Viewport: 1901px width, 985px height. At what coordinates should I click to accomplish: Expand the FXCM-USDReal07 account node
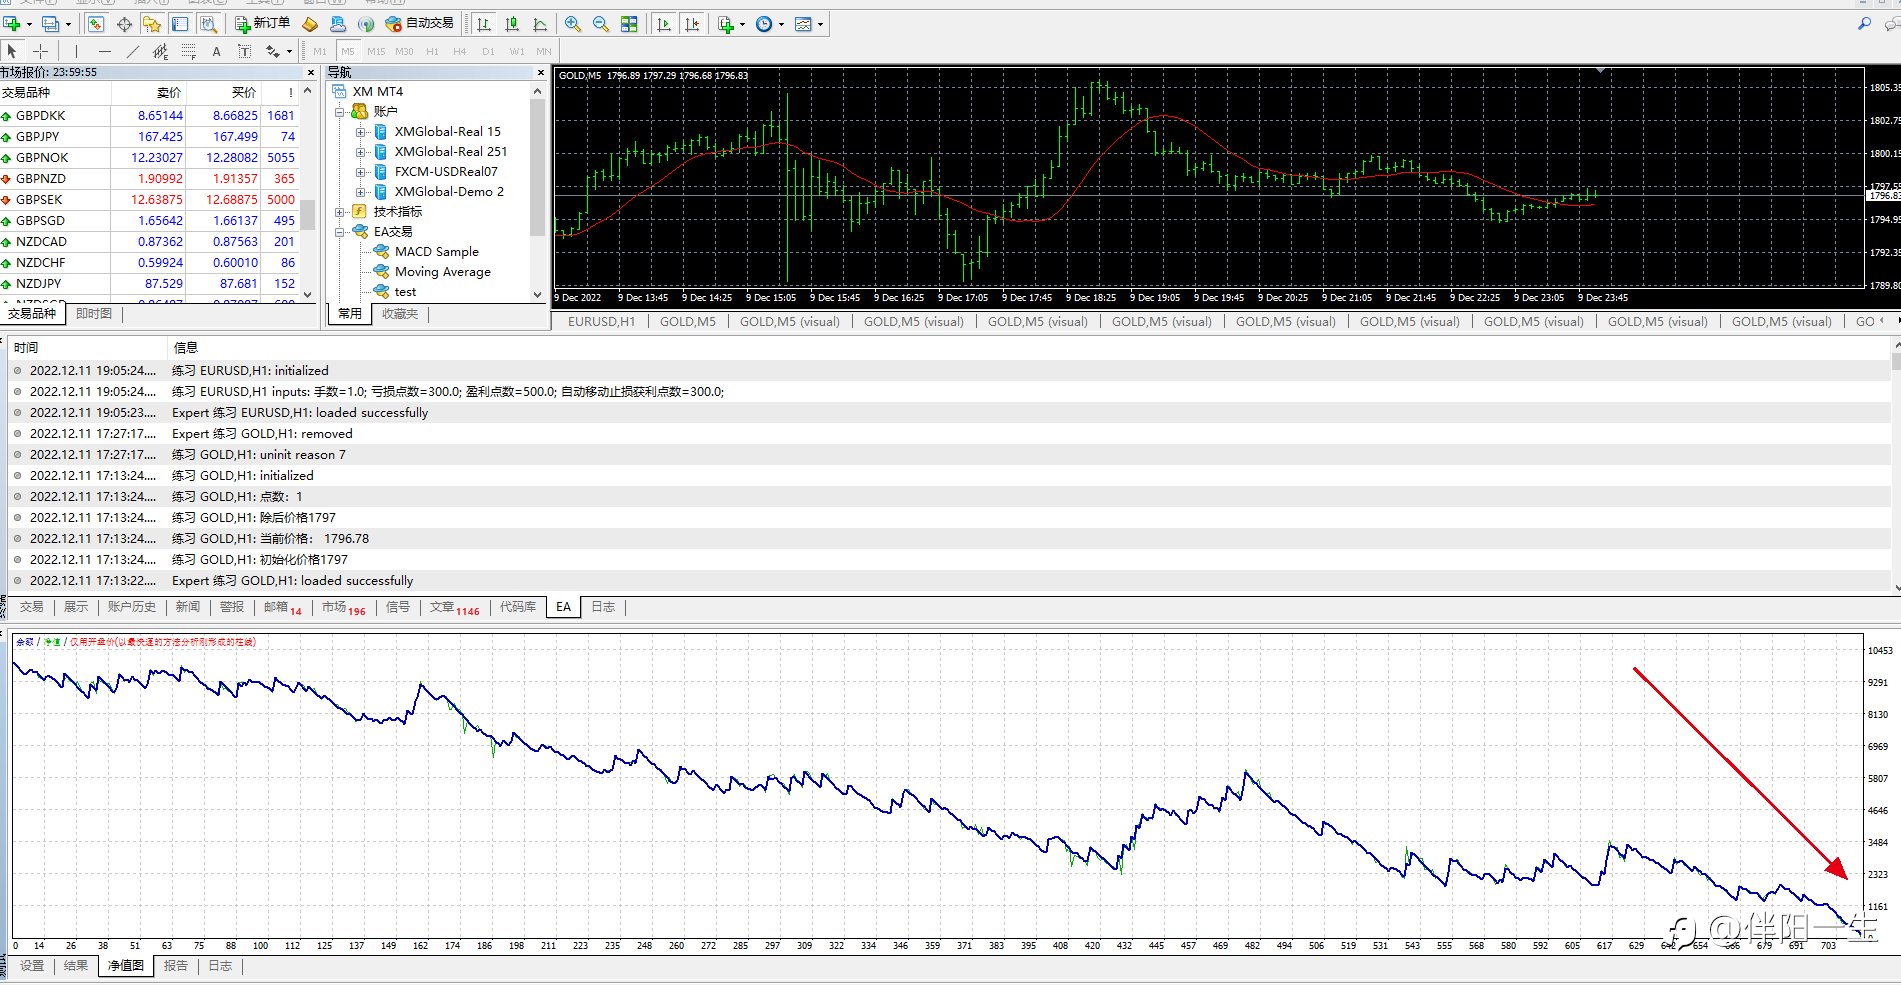360,172
